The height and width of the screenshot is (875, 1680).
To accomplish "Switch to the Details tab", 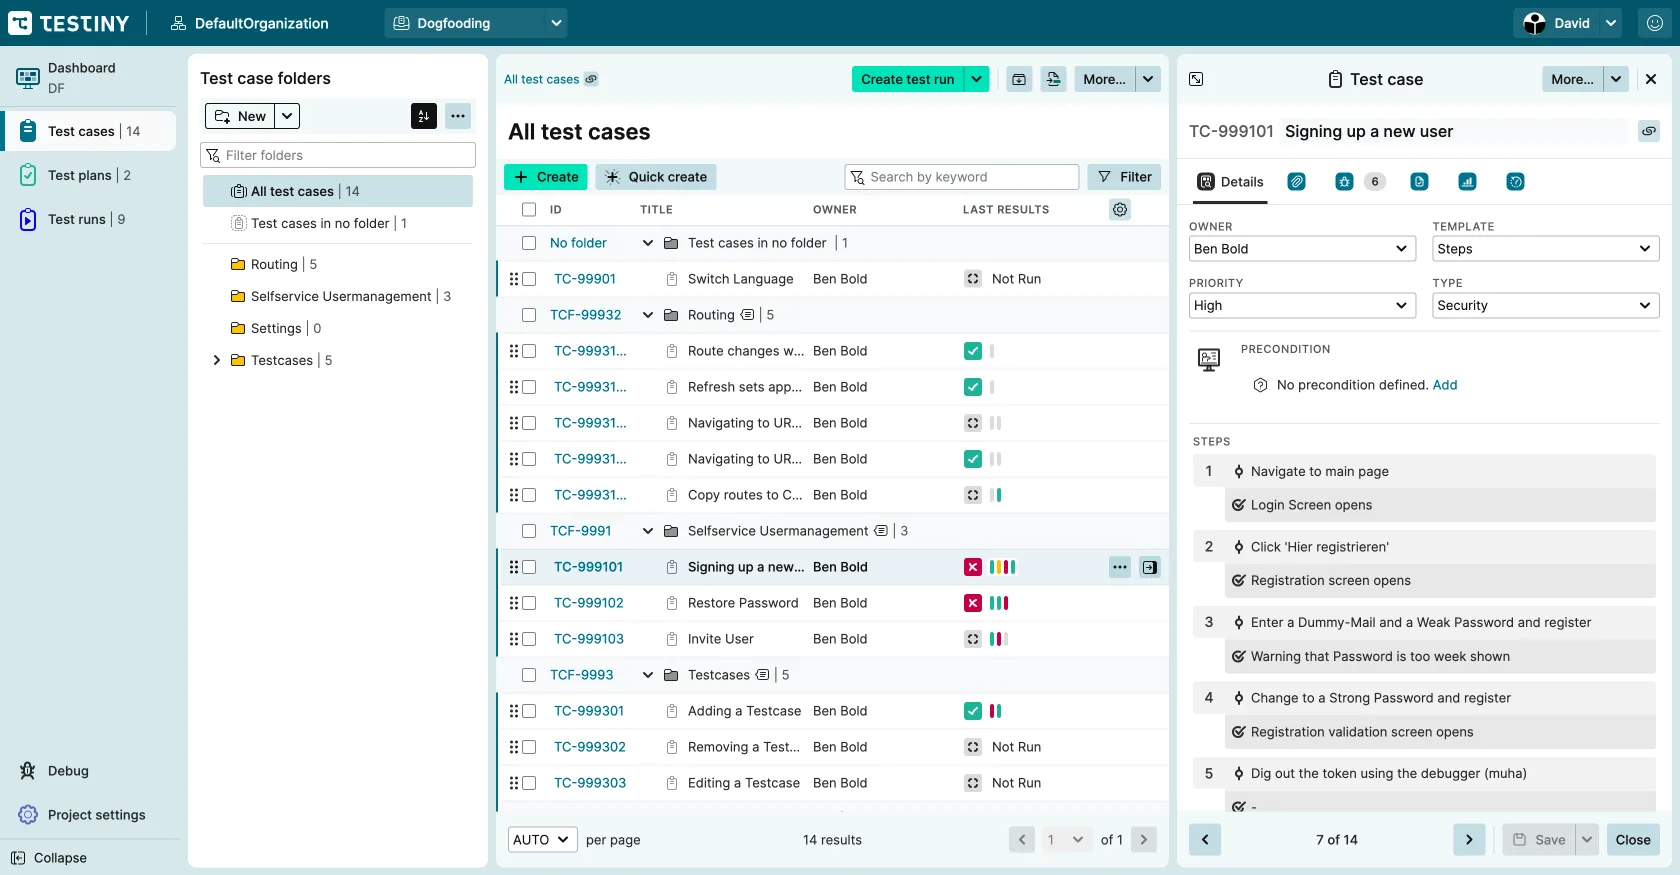I will 1231,182.
